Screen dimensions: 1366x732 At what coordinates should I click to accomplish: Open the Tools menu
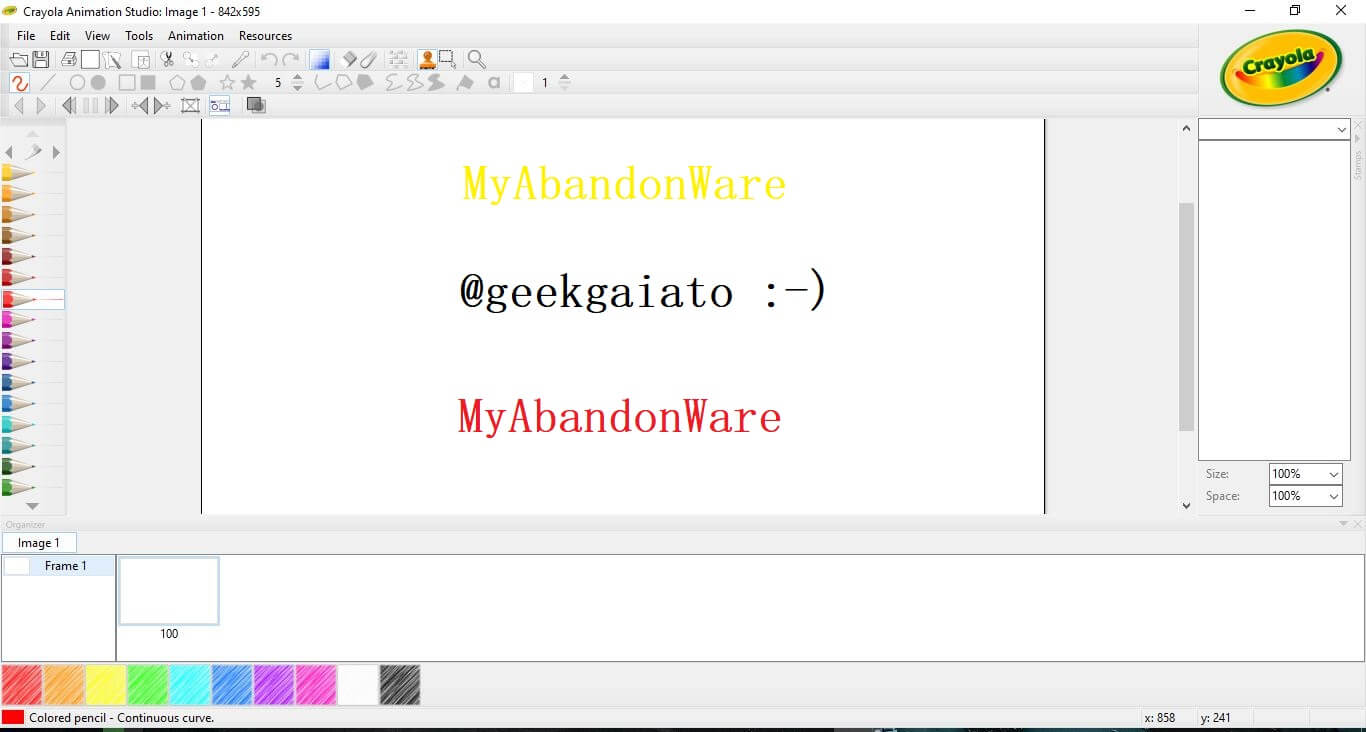pos(139,36)
